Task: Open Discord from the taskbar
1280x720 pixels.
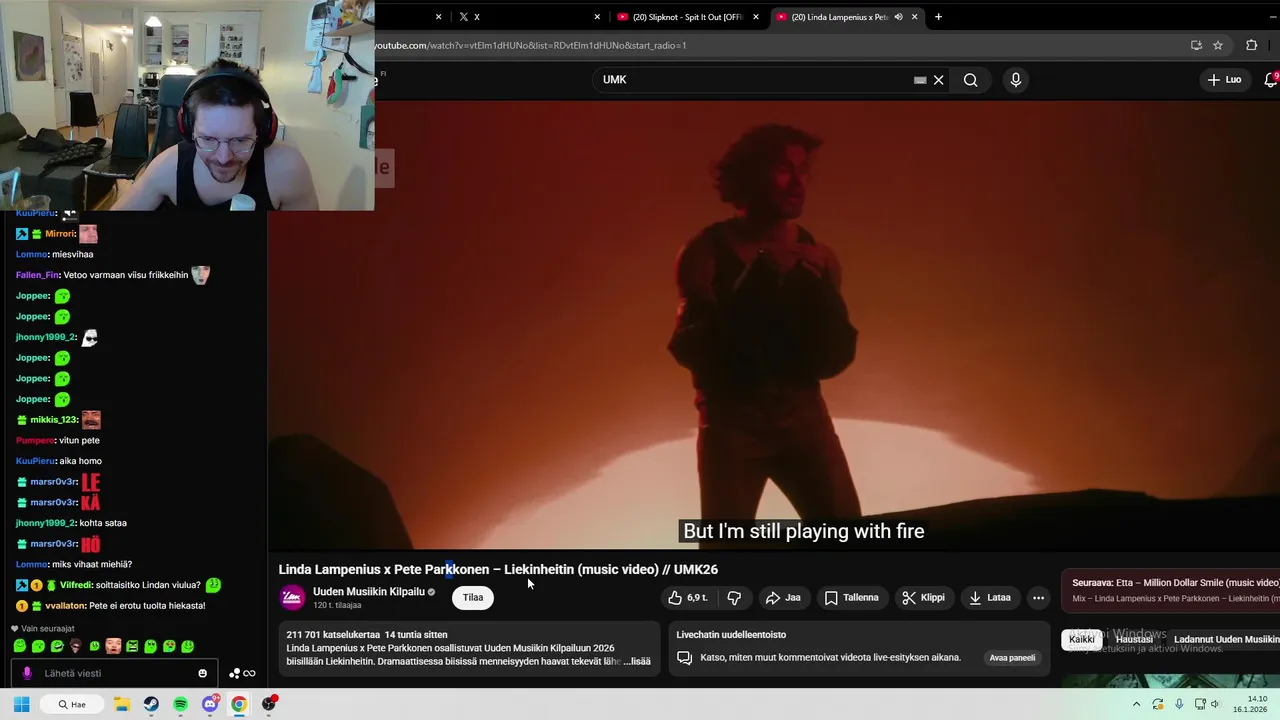Action: 210,704
